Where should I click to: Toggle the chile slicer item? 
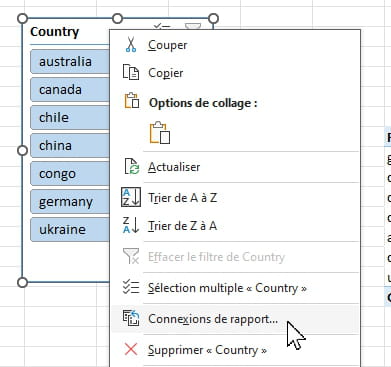(70, 118)
